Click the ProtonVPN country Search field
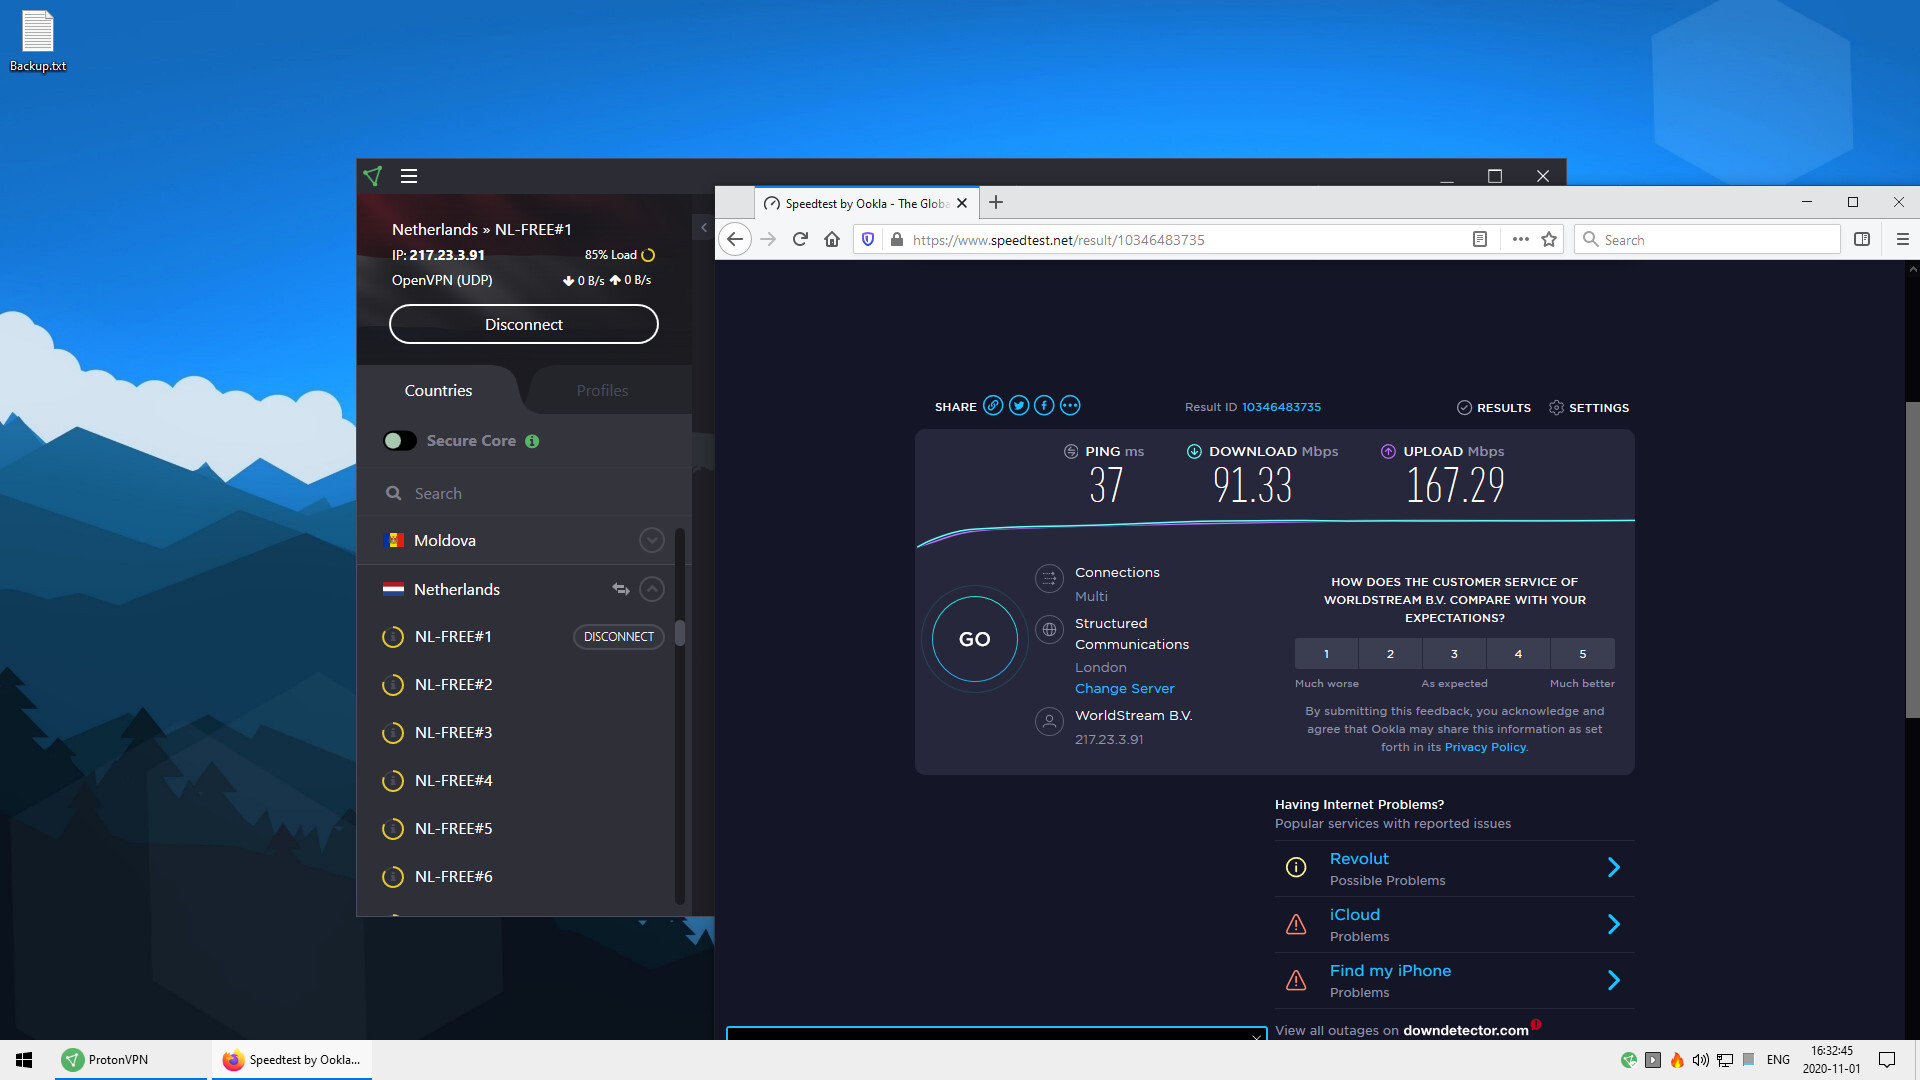 (525, 493)
